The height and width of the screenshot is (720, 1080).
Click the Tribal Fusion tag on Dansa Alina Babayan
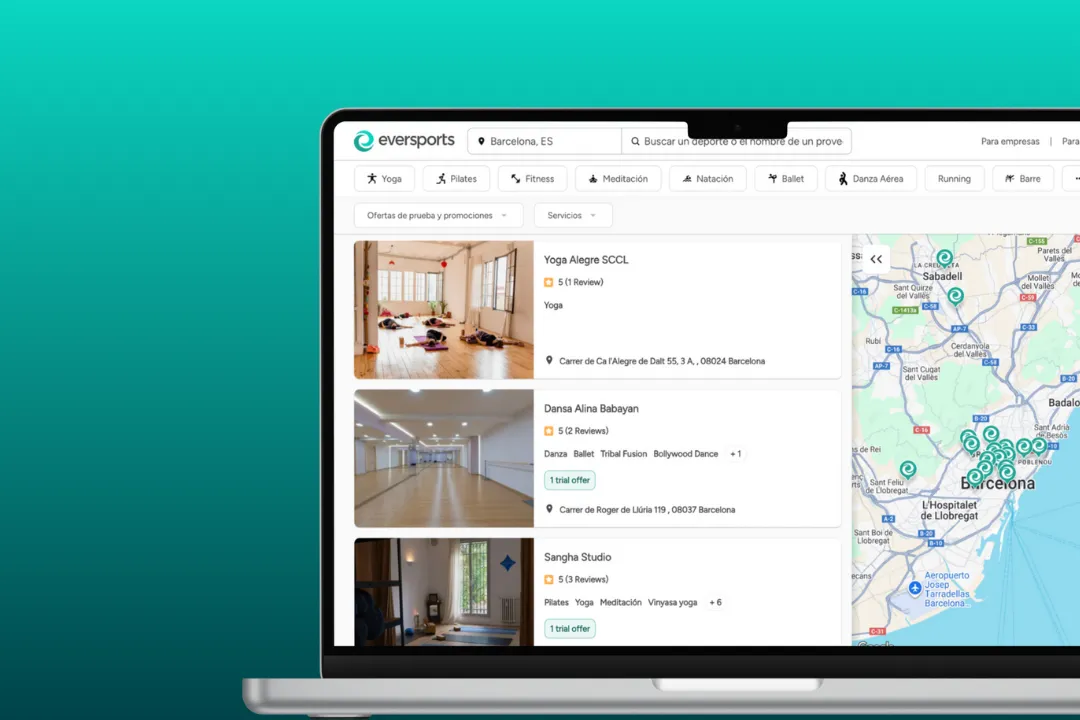[x=623, y=454]
